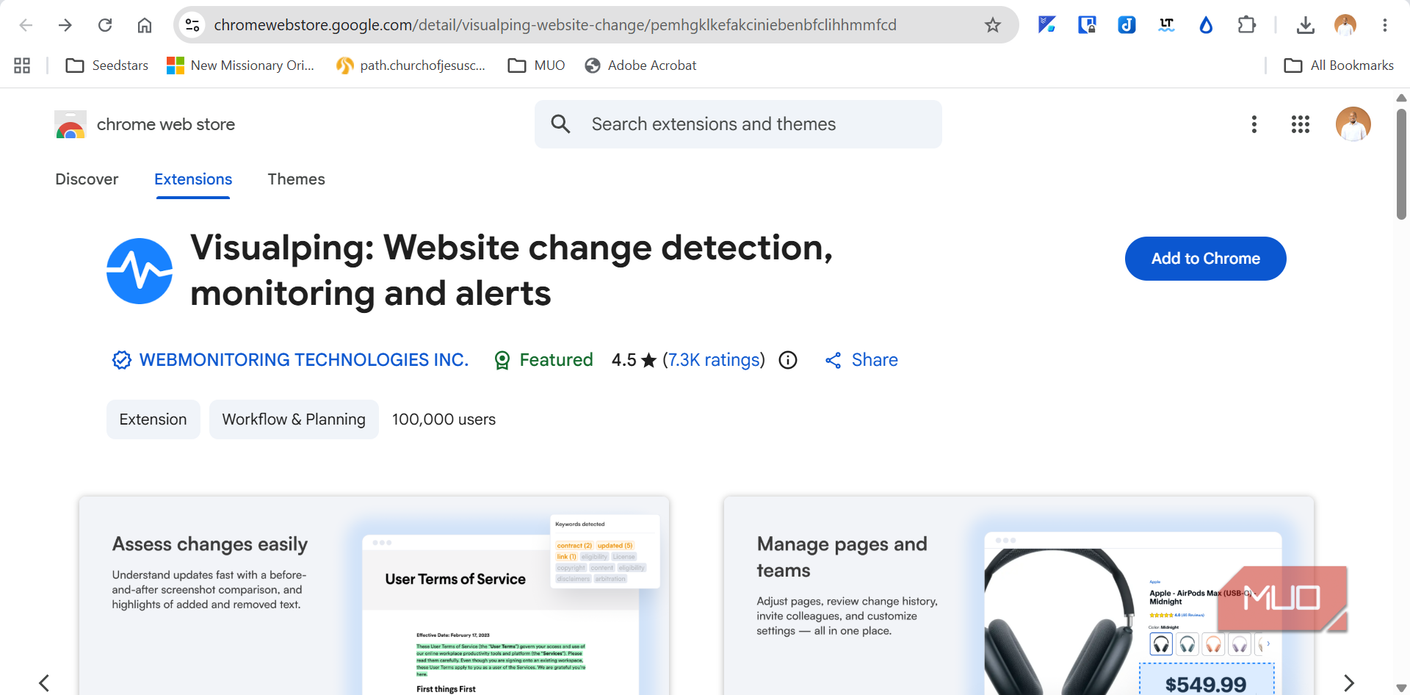Show previous screenshot with left chevron
Image resolution: width=1410 pixels, height=695 pixels.
coord(44,682)
